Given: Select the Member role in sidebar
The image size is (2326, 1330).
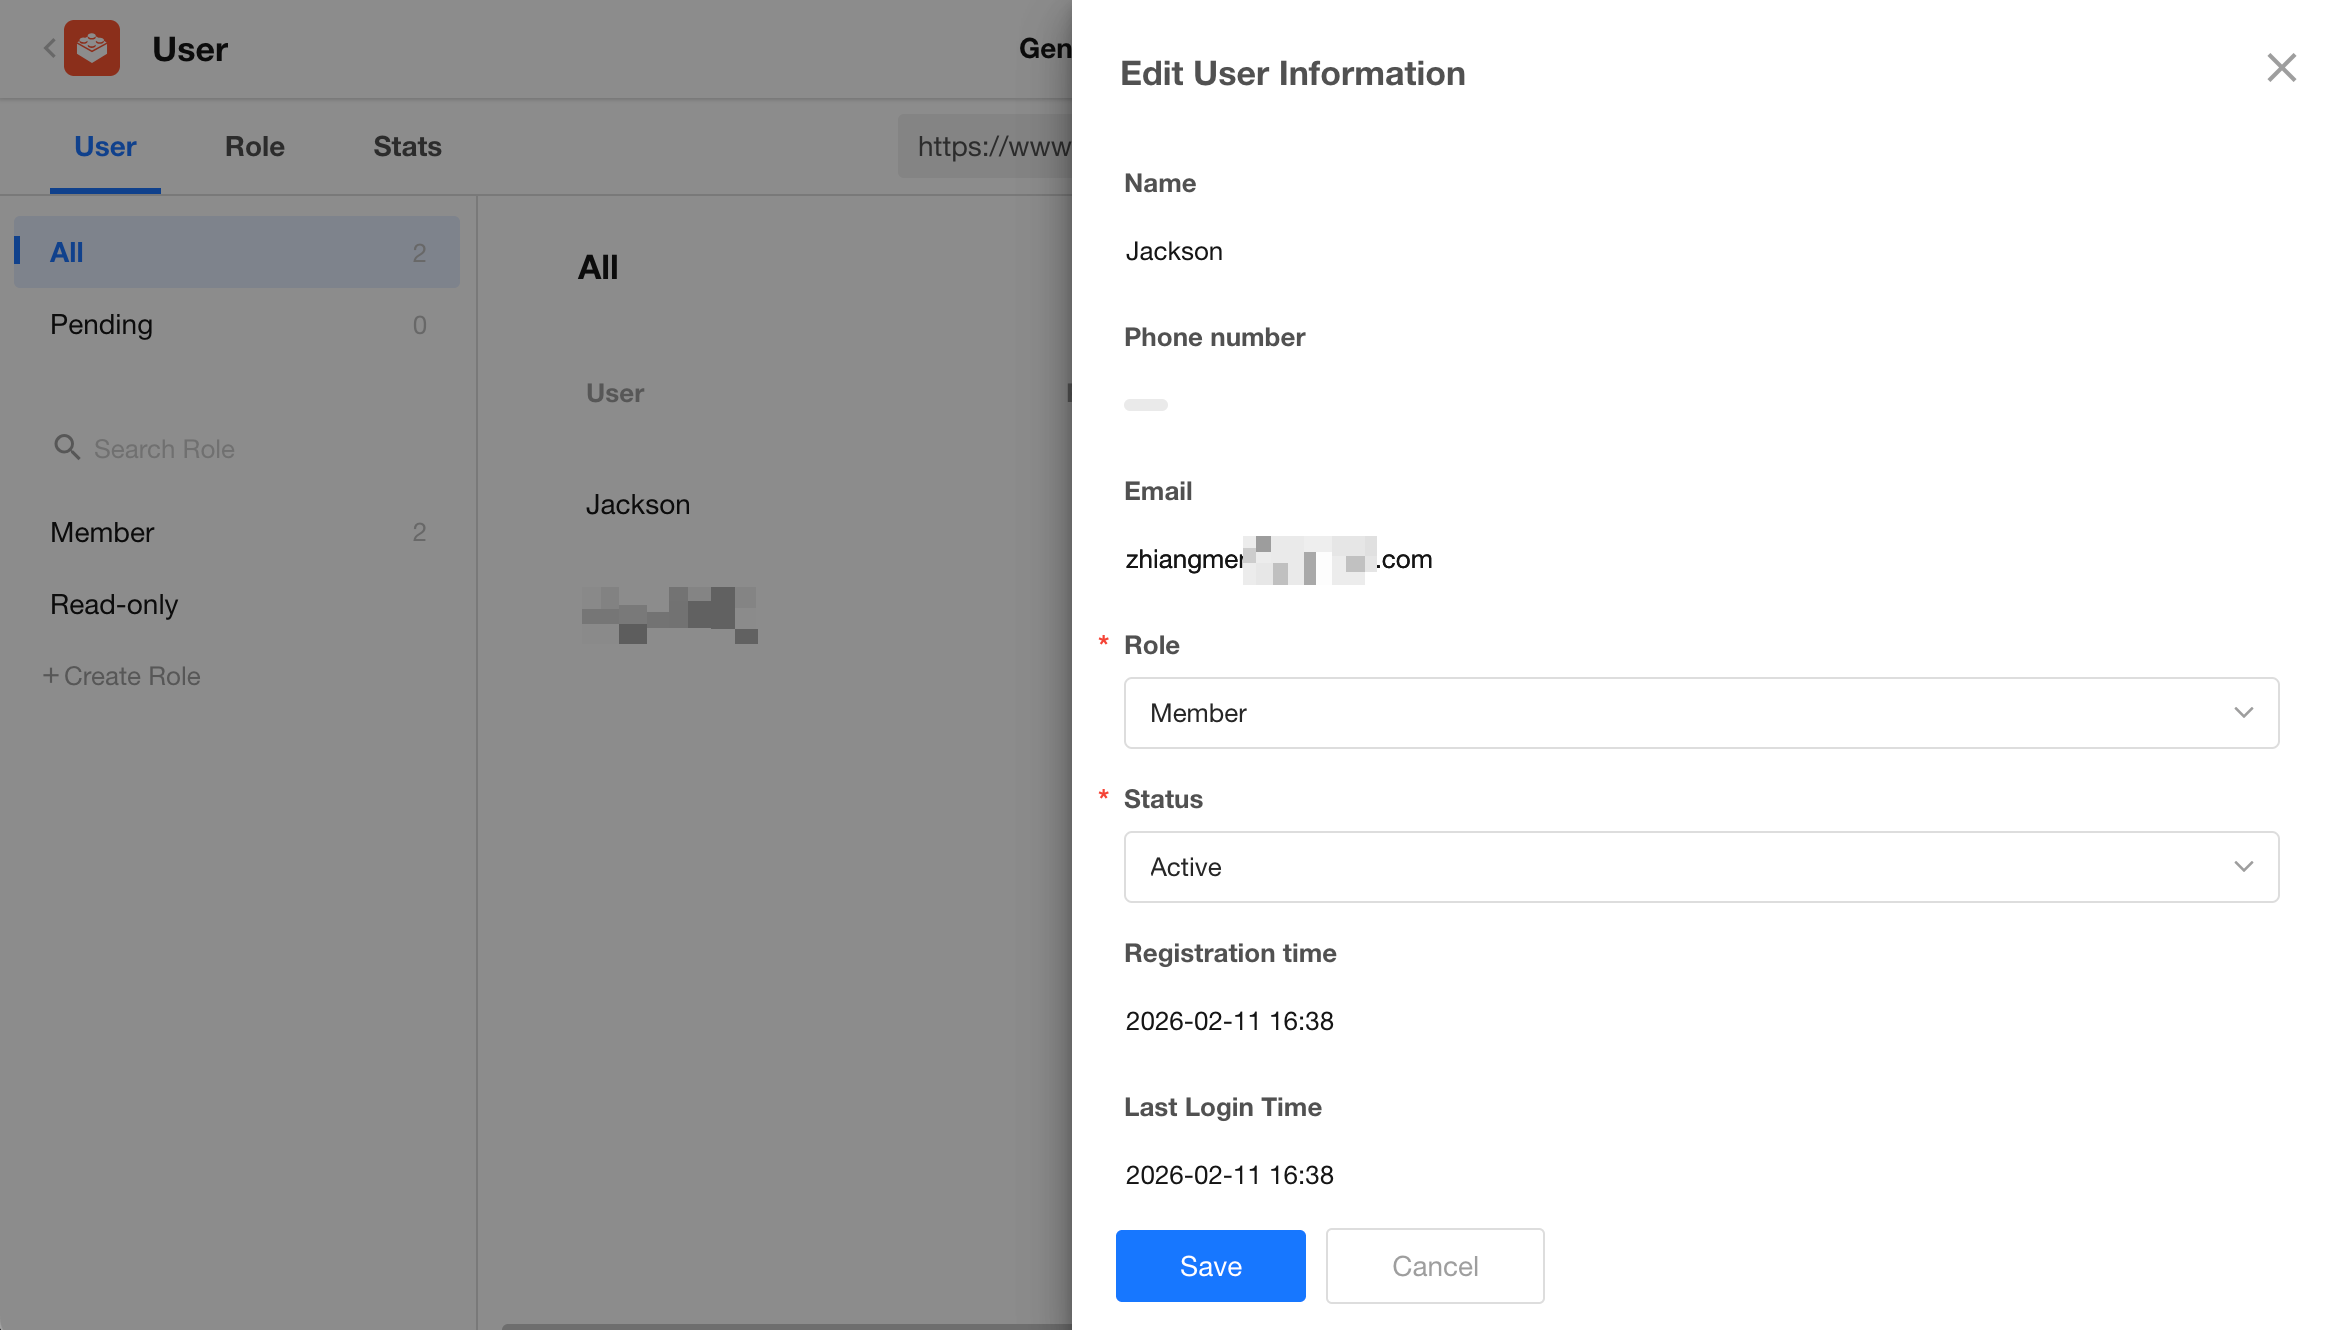Looking at the screenshot, I should [236, 532].
